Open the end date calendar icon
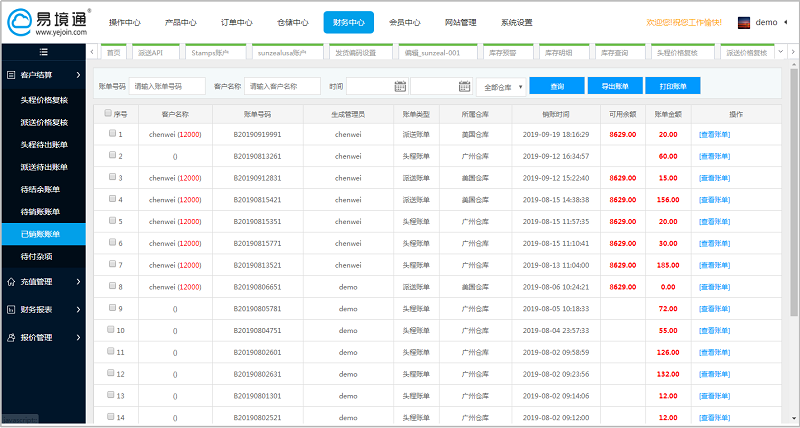 [463, 86]
